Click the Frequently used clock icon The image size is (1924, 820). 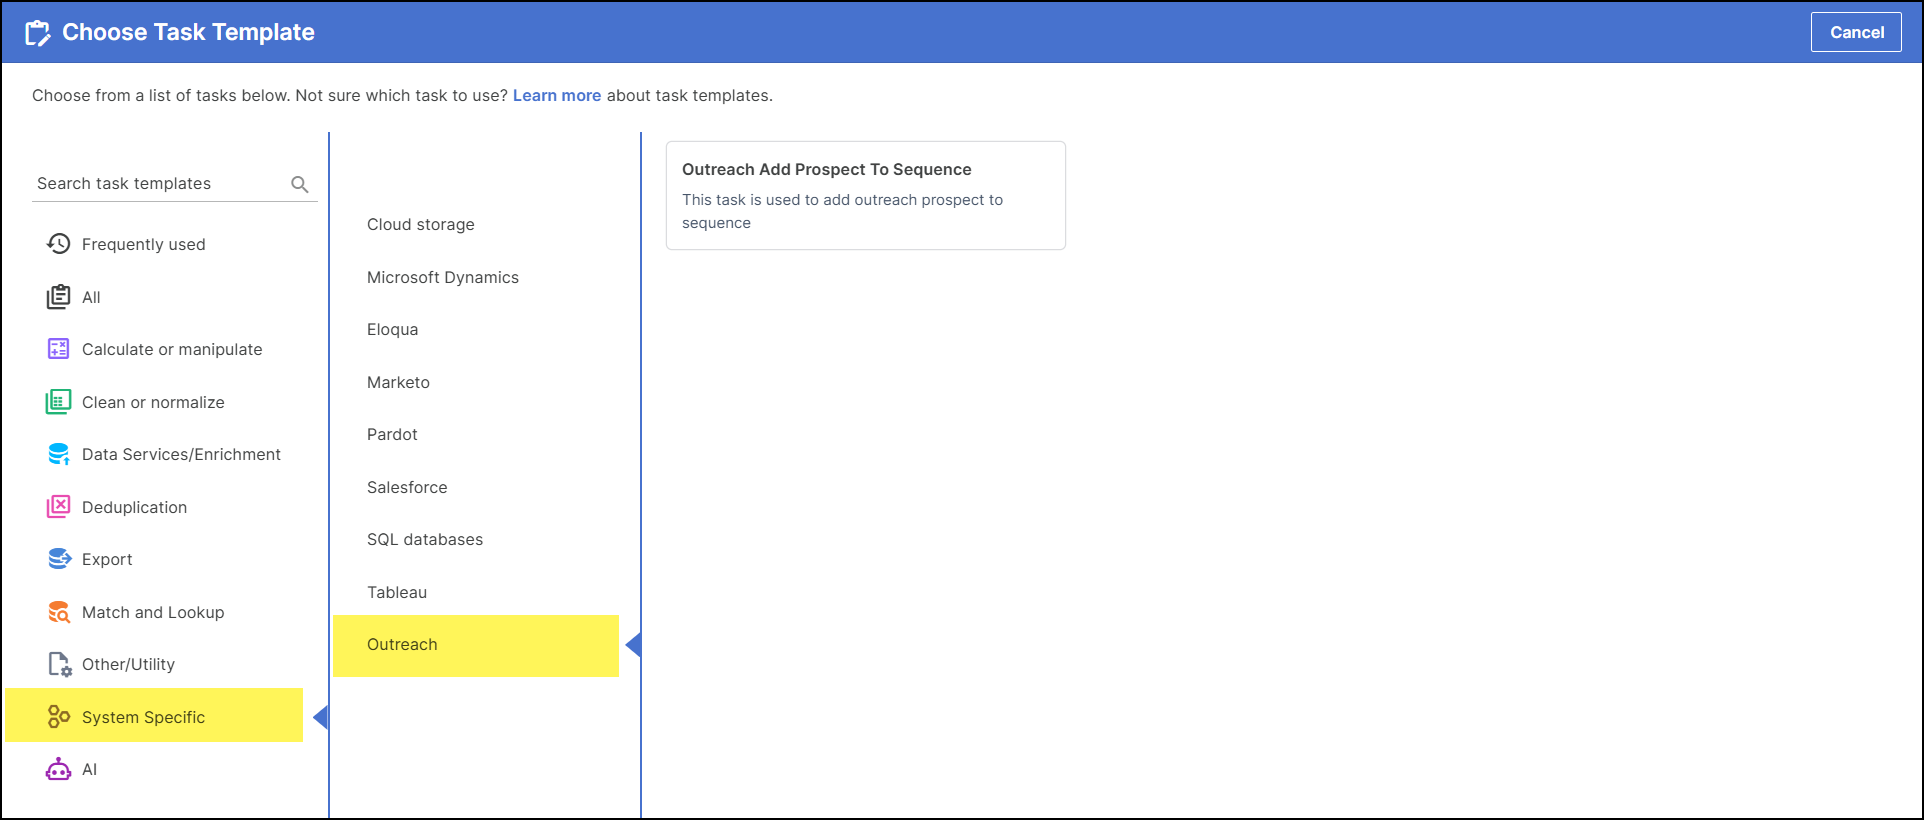[59, 244]
